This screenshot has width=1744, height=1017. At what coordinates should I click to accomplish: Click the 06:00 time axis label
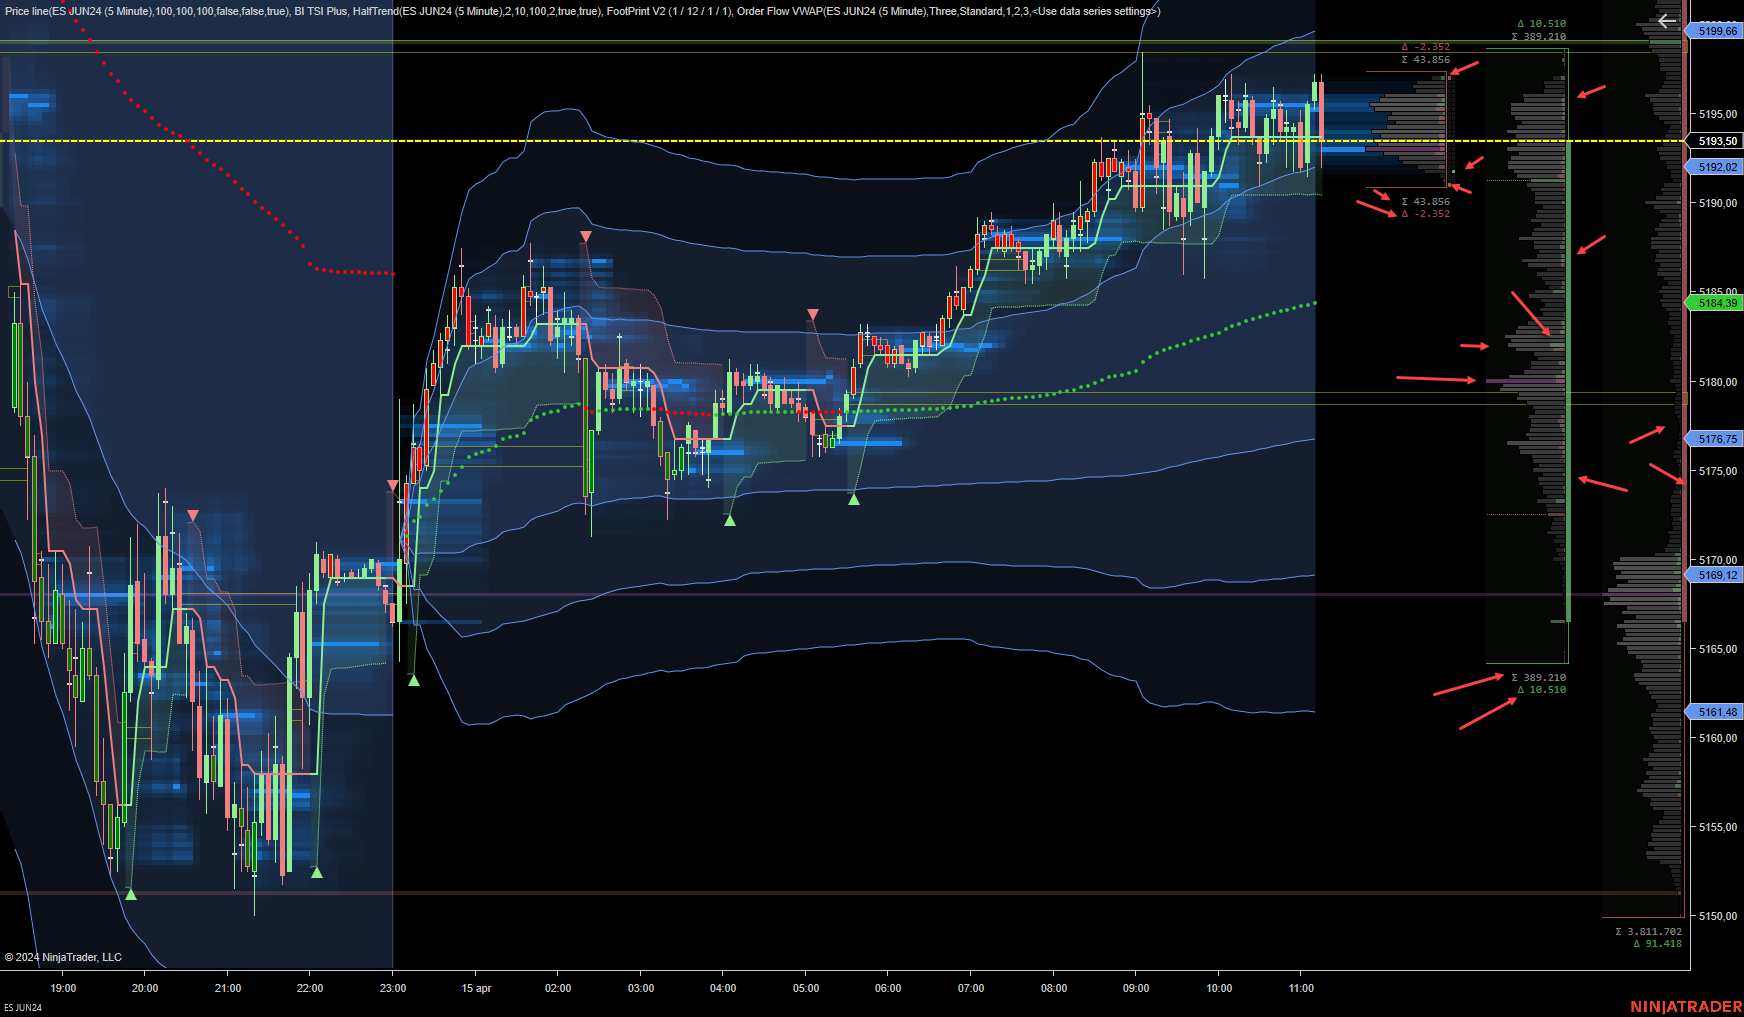(x=888, y=988)
